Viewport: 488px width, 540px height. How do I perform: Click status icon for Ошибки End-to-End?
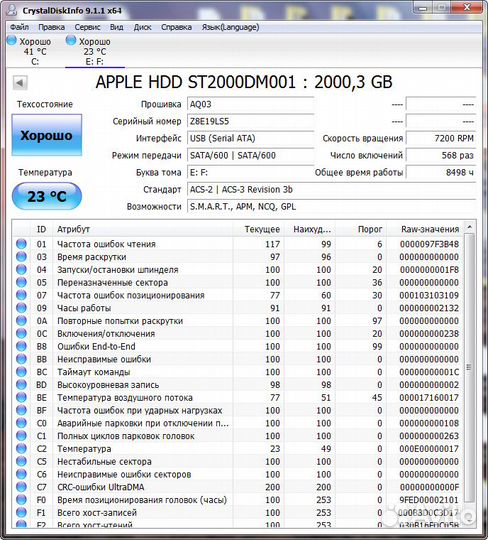pos(21,346)
